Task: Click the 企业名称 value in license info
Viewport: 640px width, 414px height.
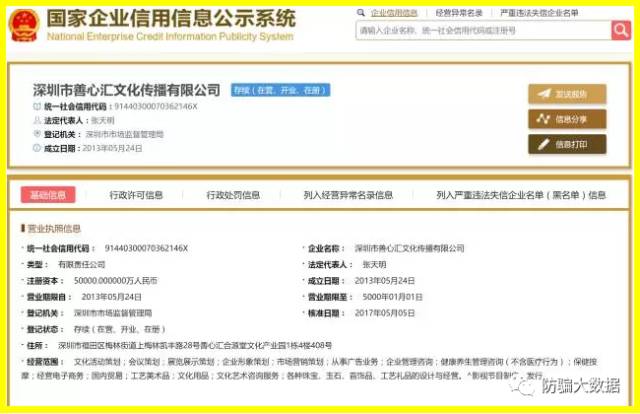Action: click(409, 248)
